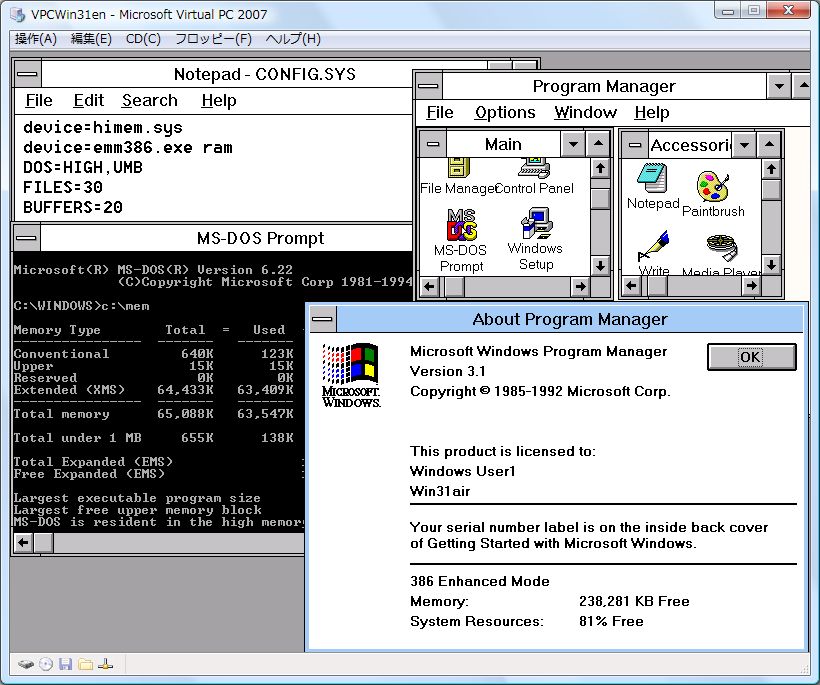Select the Media Player film reel icon

pos(722,247)
